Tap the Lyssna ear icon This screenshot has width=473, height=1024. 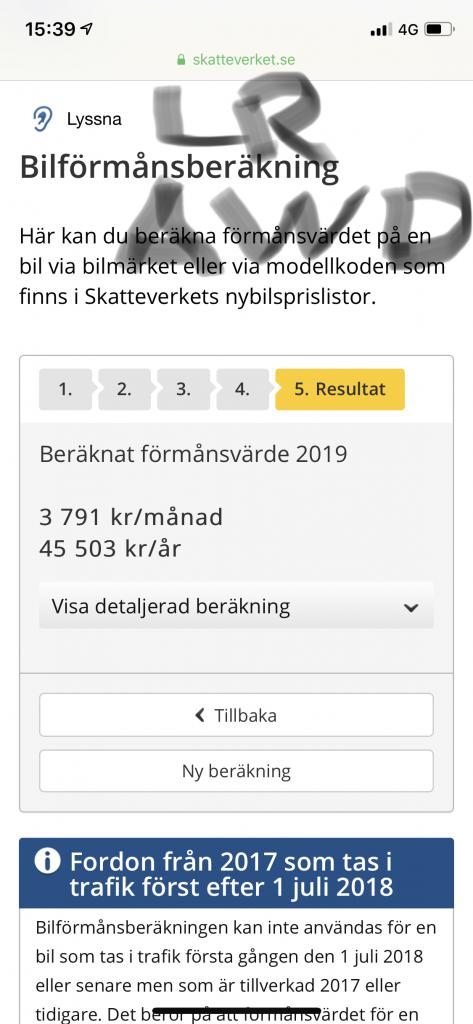[x=42, y=120]
